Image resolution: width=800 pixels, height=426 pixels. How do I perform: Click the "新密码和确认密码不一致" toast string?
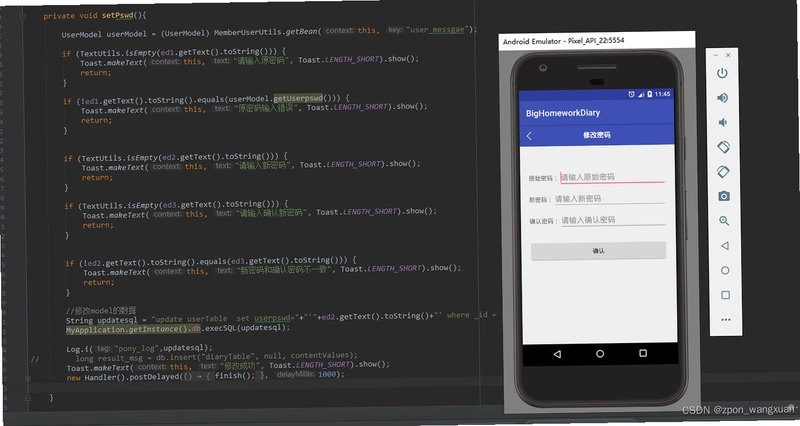(x=284, y=269)
